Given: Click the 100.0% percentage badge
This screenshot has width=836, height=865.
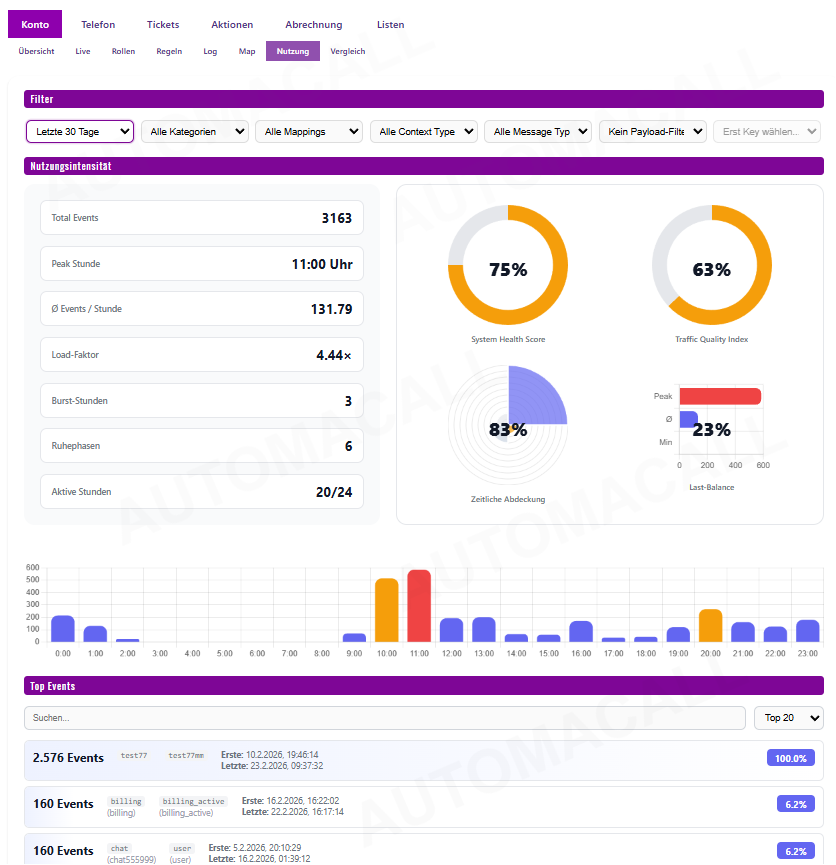Looking at the screenshot, I should [x=790, y=758].
